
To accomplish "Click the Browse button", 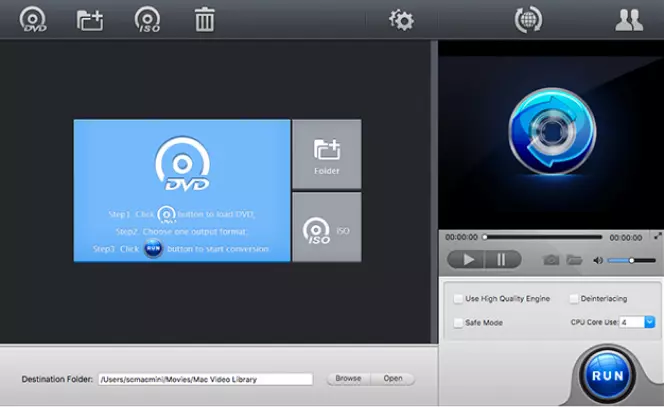I will pos(349,379).
